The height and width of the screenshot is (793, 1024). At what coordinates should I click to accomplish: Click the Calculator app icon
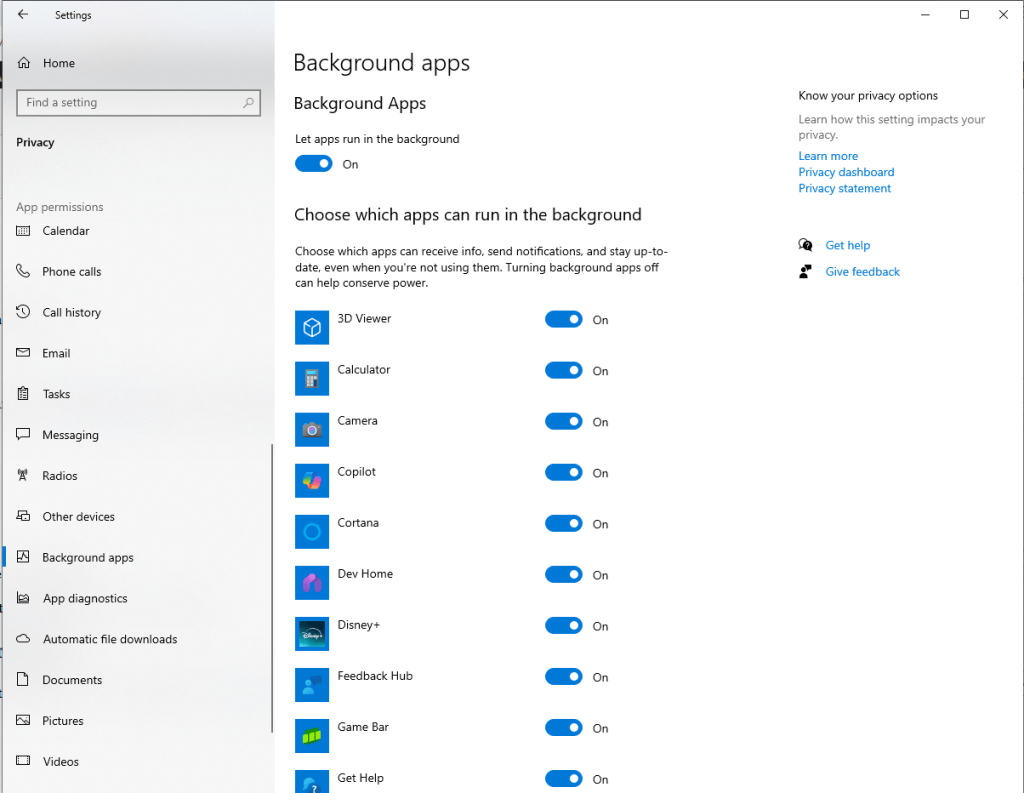coord(312,378)
